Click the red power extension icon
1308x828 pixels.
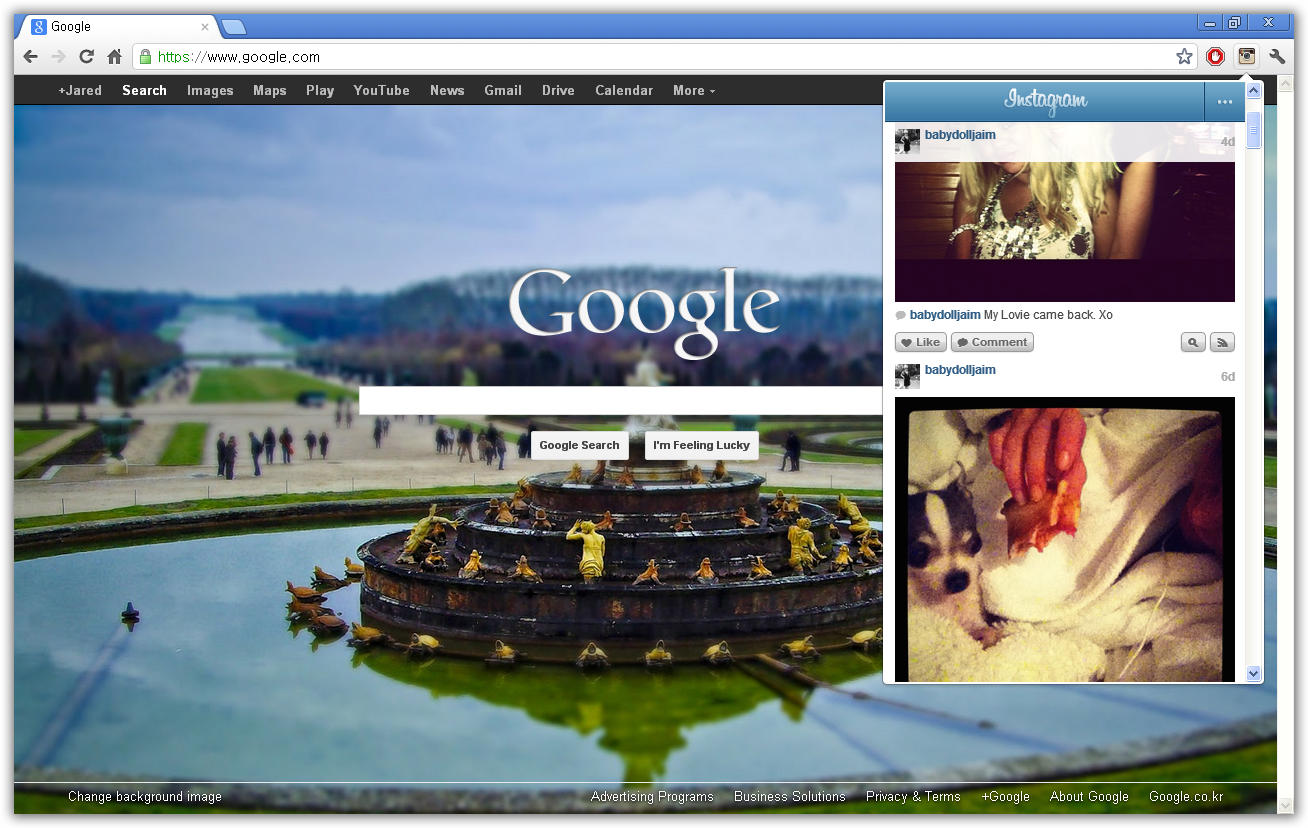(1215, 57)
